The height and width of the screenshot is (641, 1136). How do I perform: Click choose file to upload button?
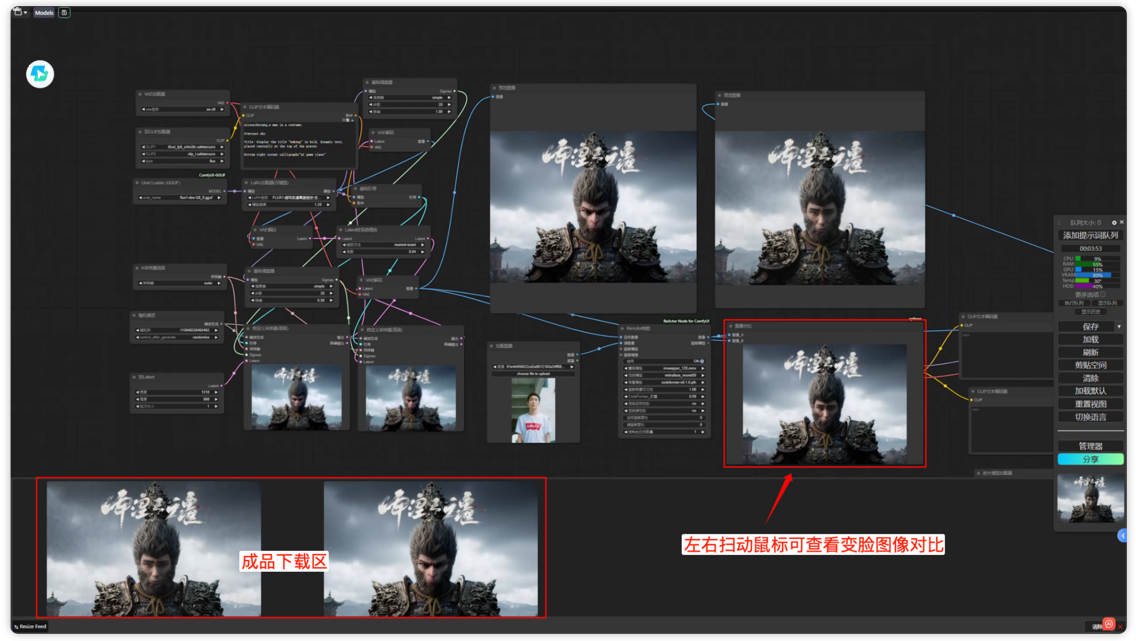click(x=533, y=374)
